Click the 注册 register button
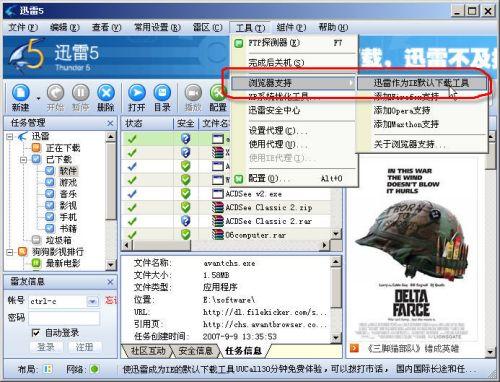Screen dimensions: 500x382 click(84, 347)
